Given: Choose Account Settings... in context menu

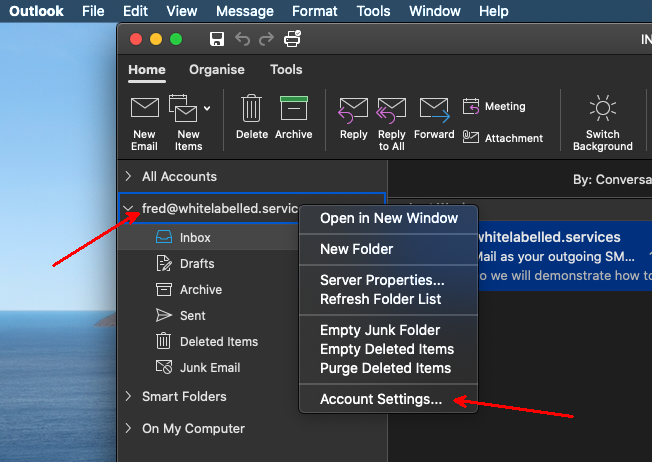Looking at the screenshot, I should (x=388, y=399).
